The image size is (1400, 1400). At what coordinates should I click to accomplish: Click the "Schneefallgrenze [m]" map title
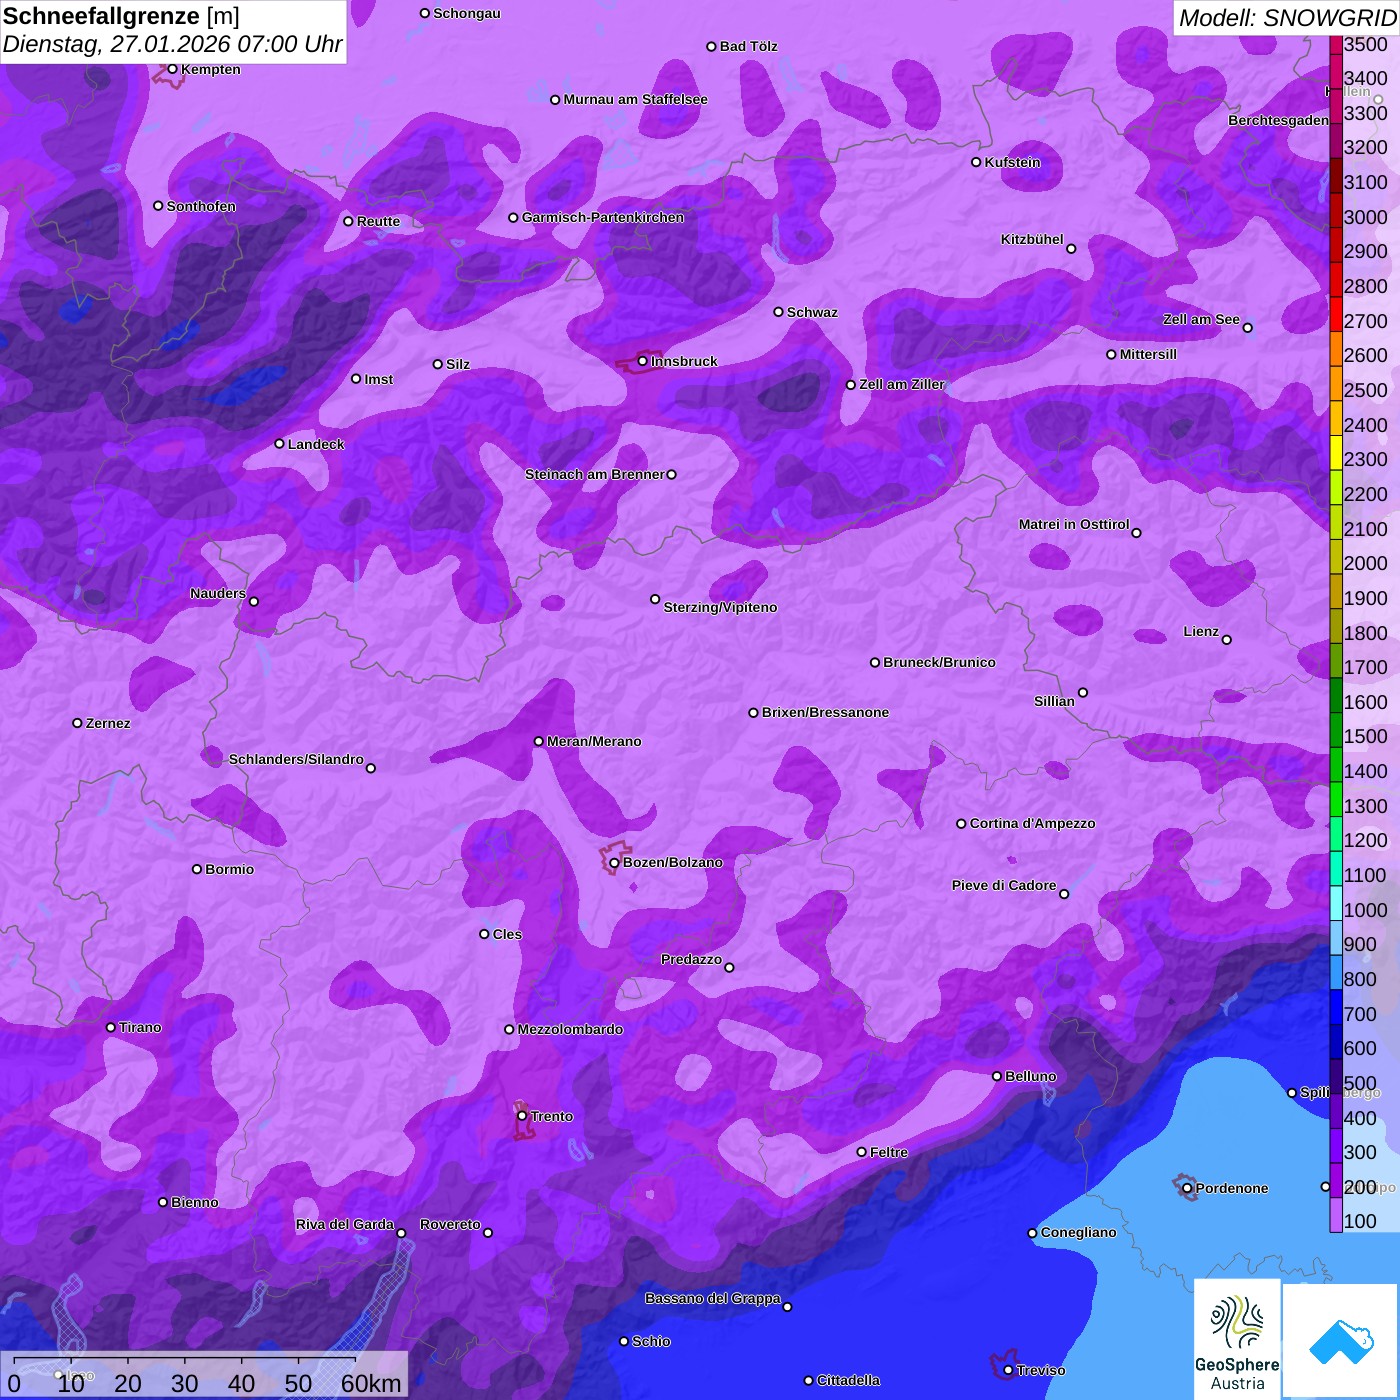click(x=121, y=16)
